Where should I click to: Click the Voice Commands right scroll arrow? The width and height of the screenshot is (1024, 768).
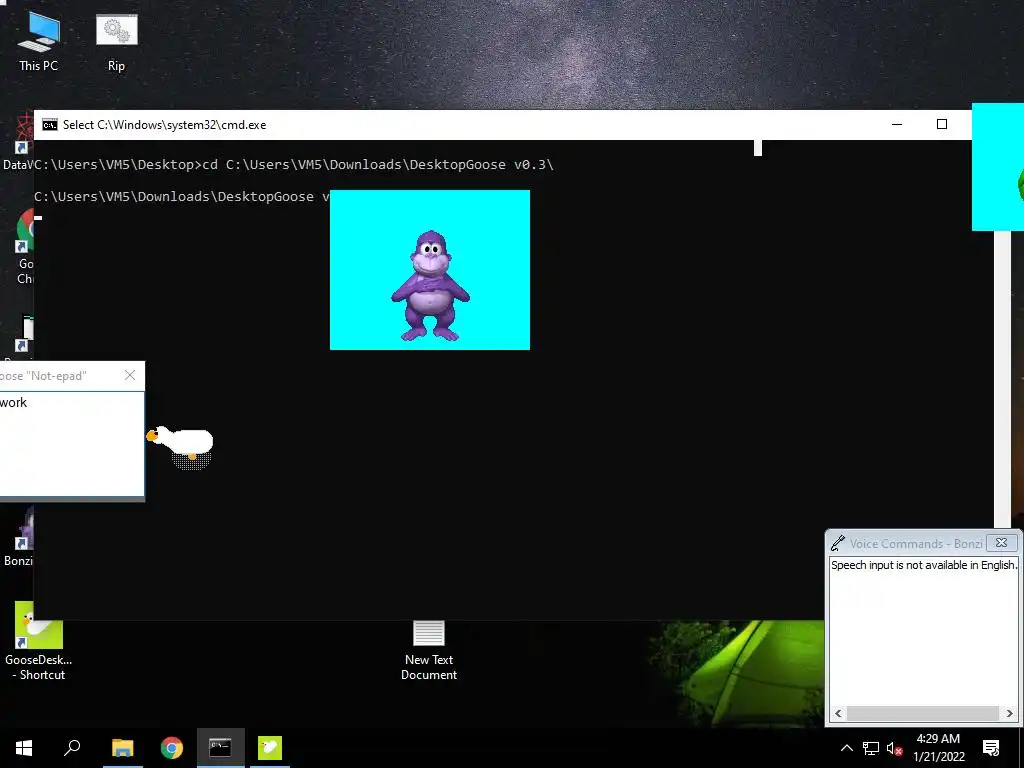[x=1009, y=713]
